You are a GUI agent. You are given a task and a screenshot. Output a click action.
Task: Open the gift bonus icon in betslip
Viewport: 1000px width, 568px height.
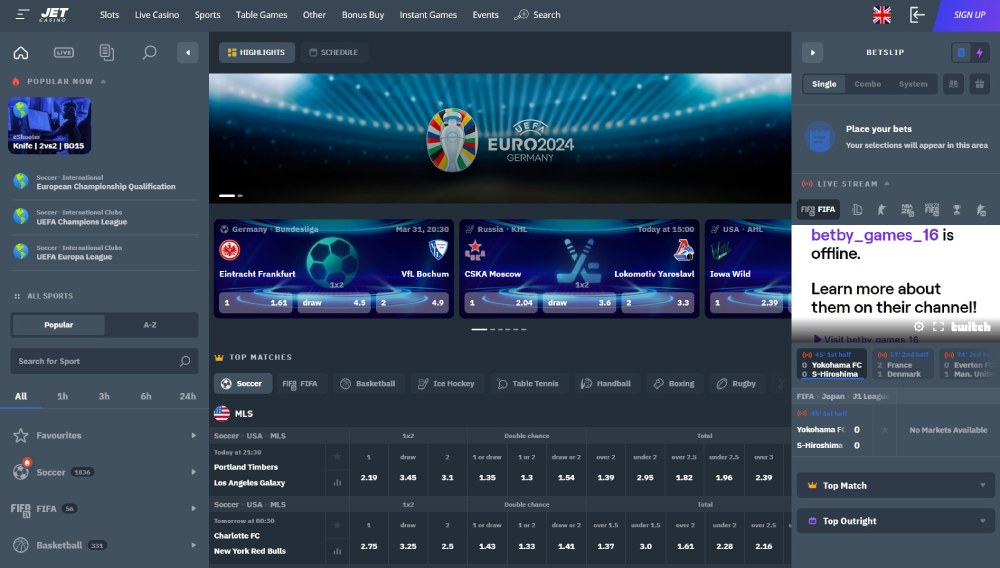click(x=979, y=84)
